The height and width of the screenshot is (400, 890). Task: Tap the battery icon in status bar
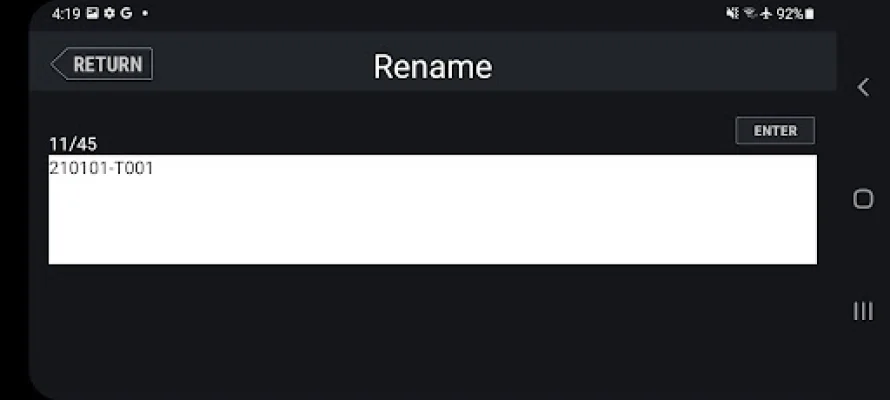(809, 14)
